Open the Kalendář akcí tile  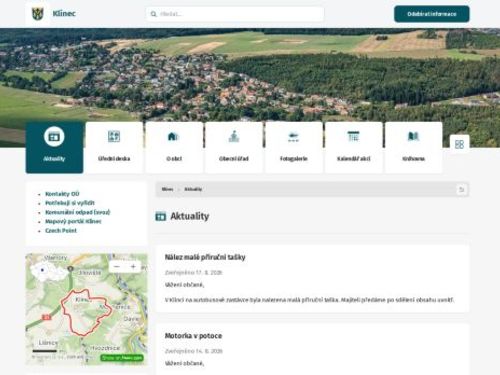(x=354, y=147)
